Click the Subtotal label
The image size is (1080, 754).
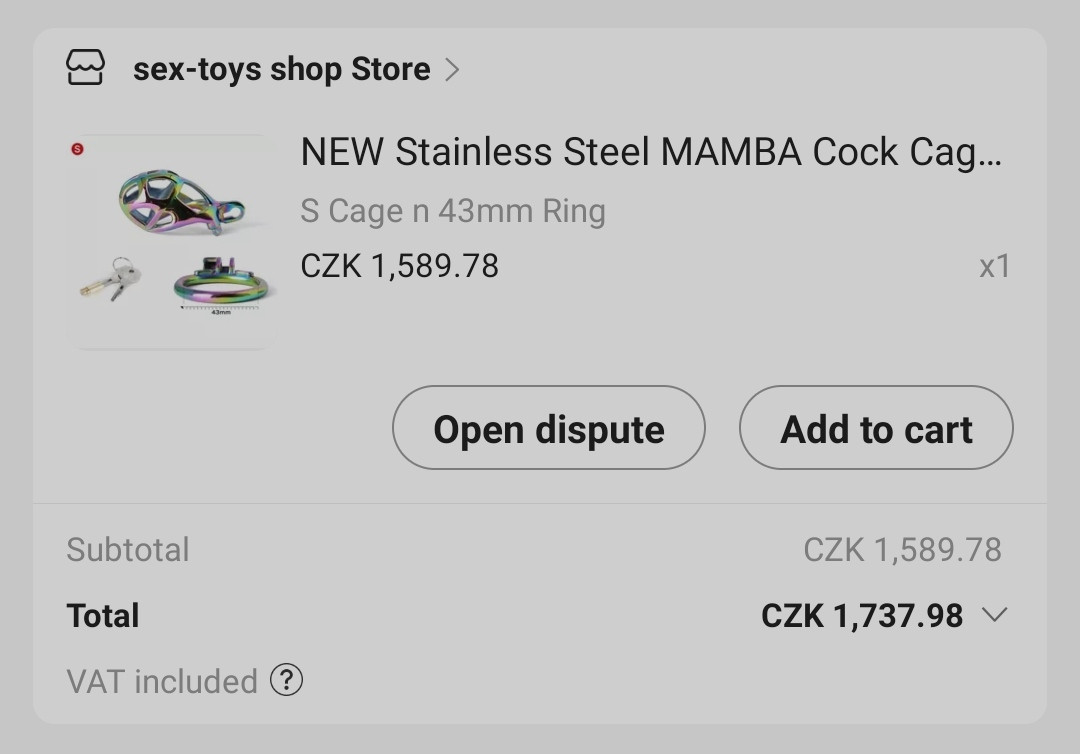pyautogui.click(x=127, y=549)
